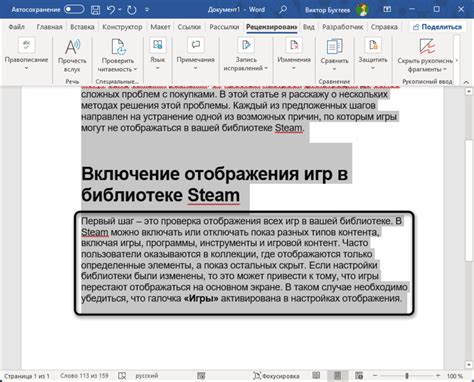474x382 pixels.
Task: Undo the last action
Action: (x=111, y=10)
